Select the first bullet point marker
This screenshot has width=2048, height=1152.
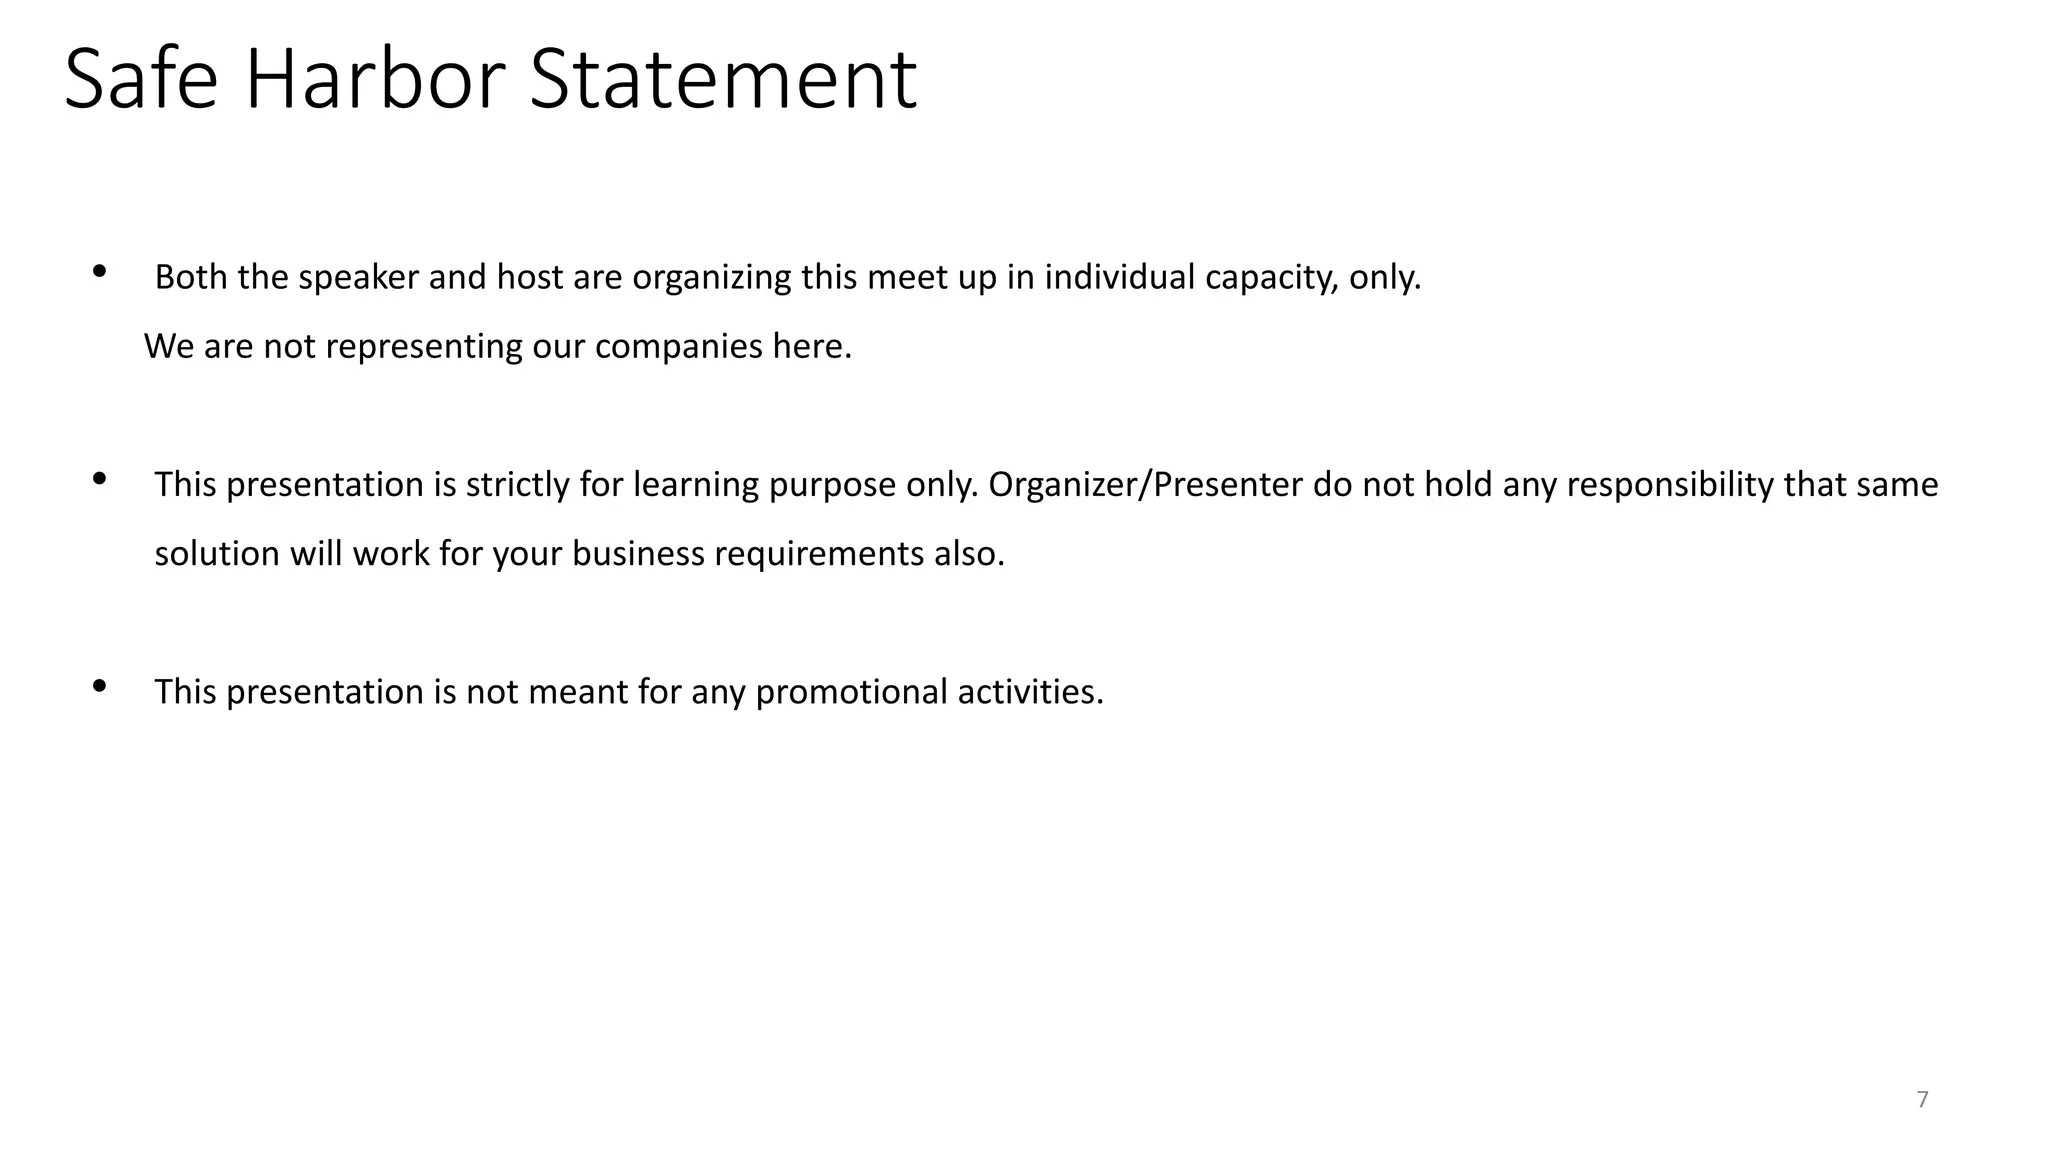[x=99, y=270]
